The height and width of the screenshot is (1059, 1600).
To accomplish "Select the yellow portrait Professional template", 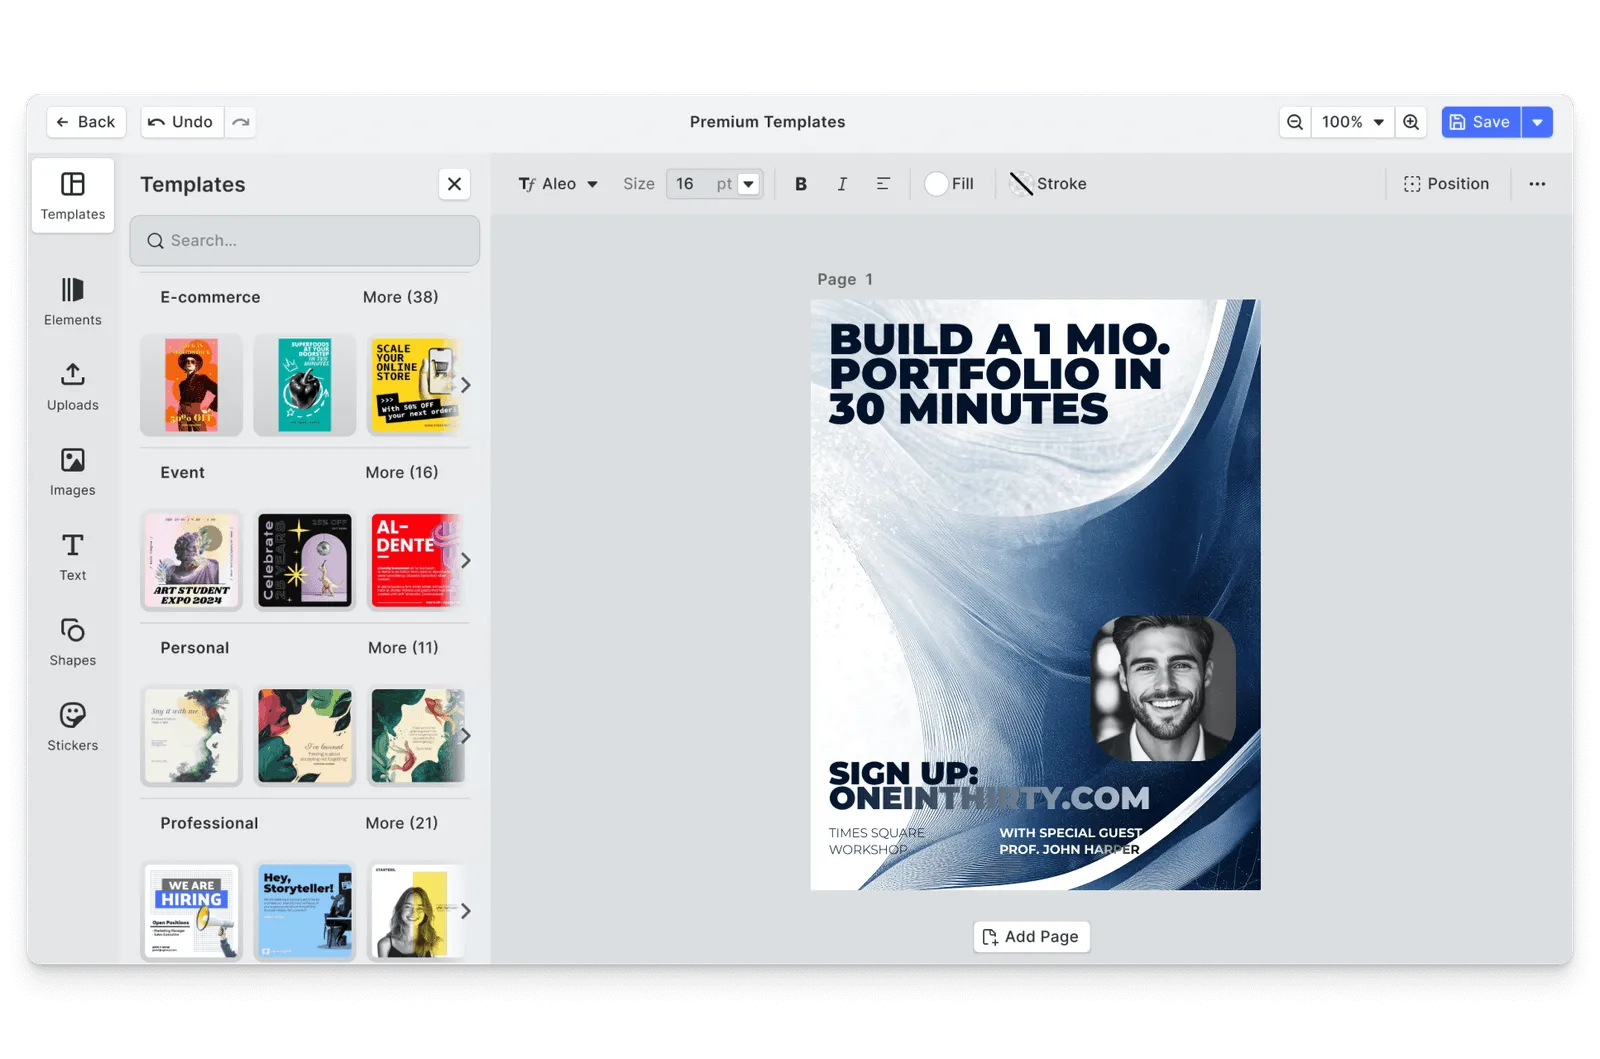I will click(413, 911).
